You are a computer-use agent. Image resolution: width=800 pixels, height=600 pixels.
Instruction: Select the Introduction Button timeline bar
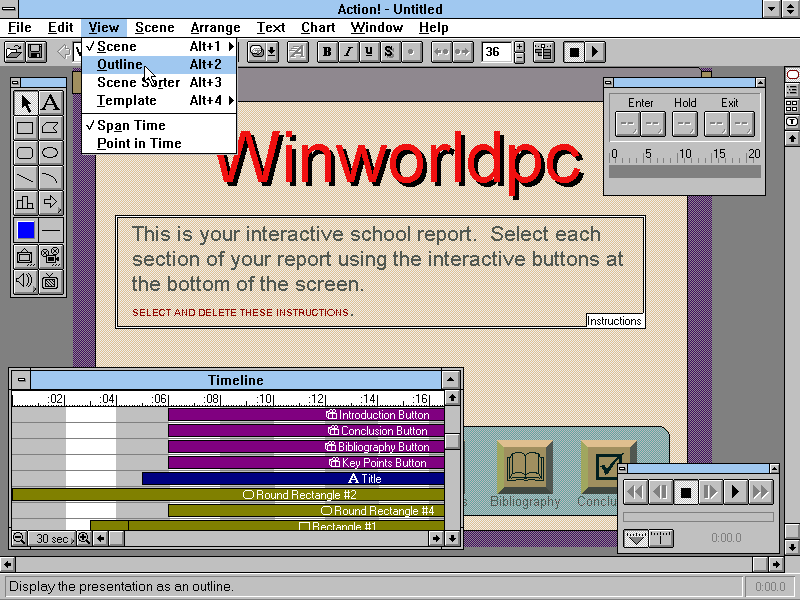306,415
